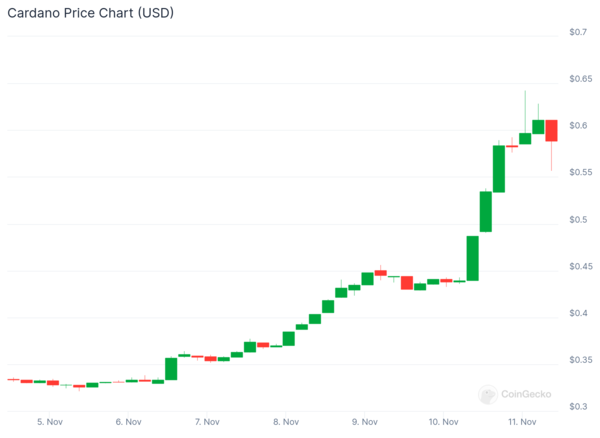Select the $0.5 price axis label
Viewport: 600px width, 438px height.
click(577, 220)
